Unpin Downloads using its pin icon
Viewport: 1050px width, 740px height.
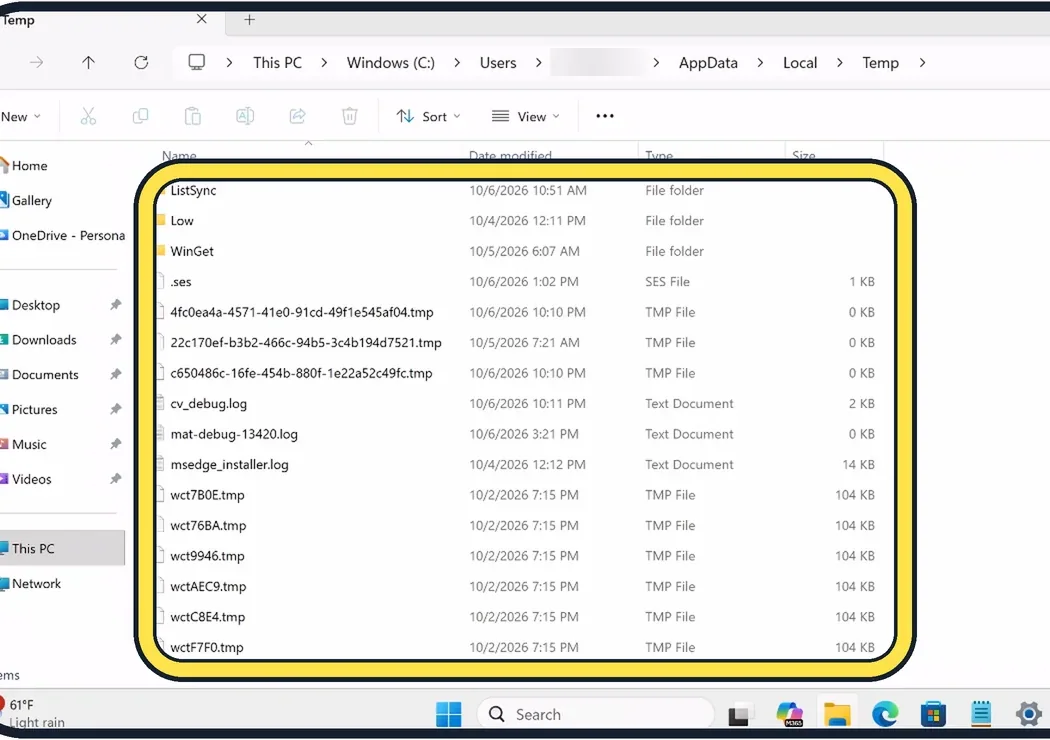click(x=116, y=340)
